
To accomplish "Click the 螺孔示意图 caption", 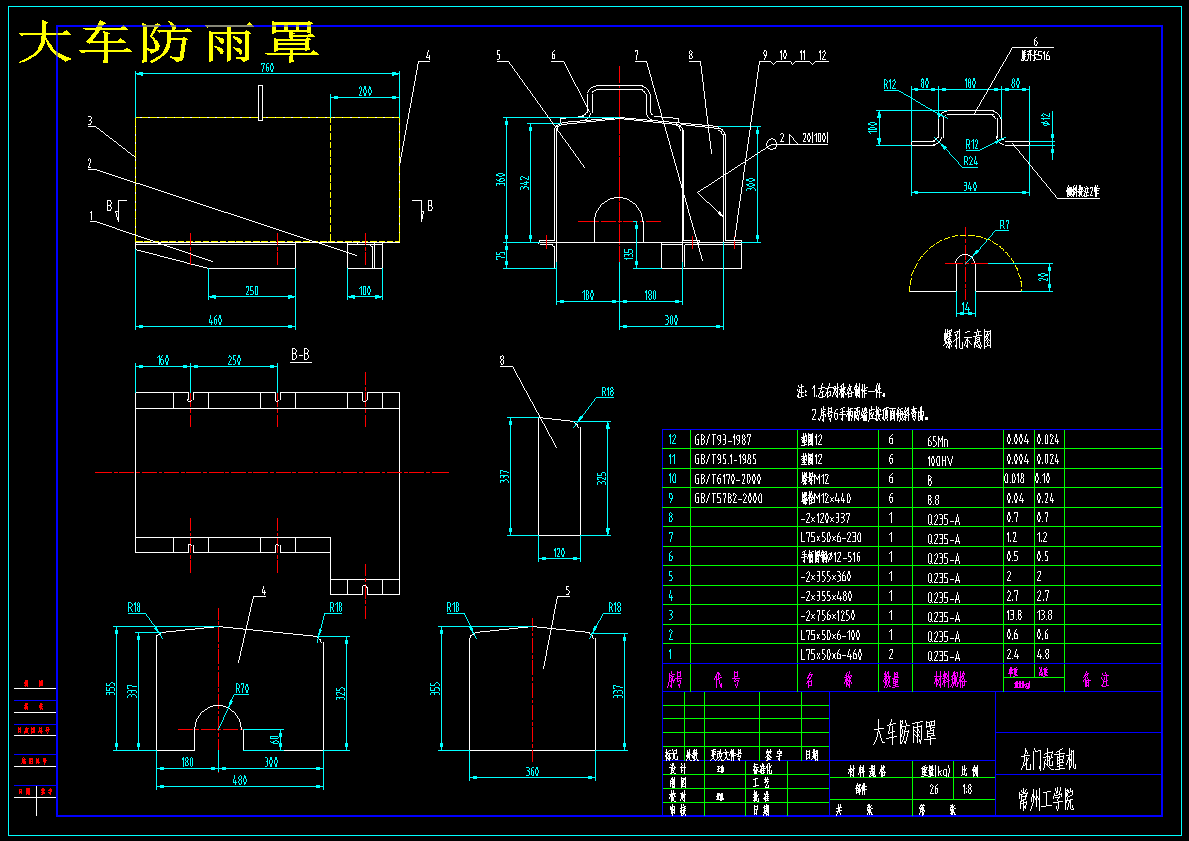I will pyautogui.click(x=968, y=340).
